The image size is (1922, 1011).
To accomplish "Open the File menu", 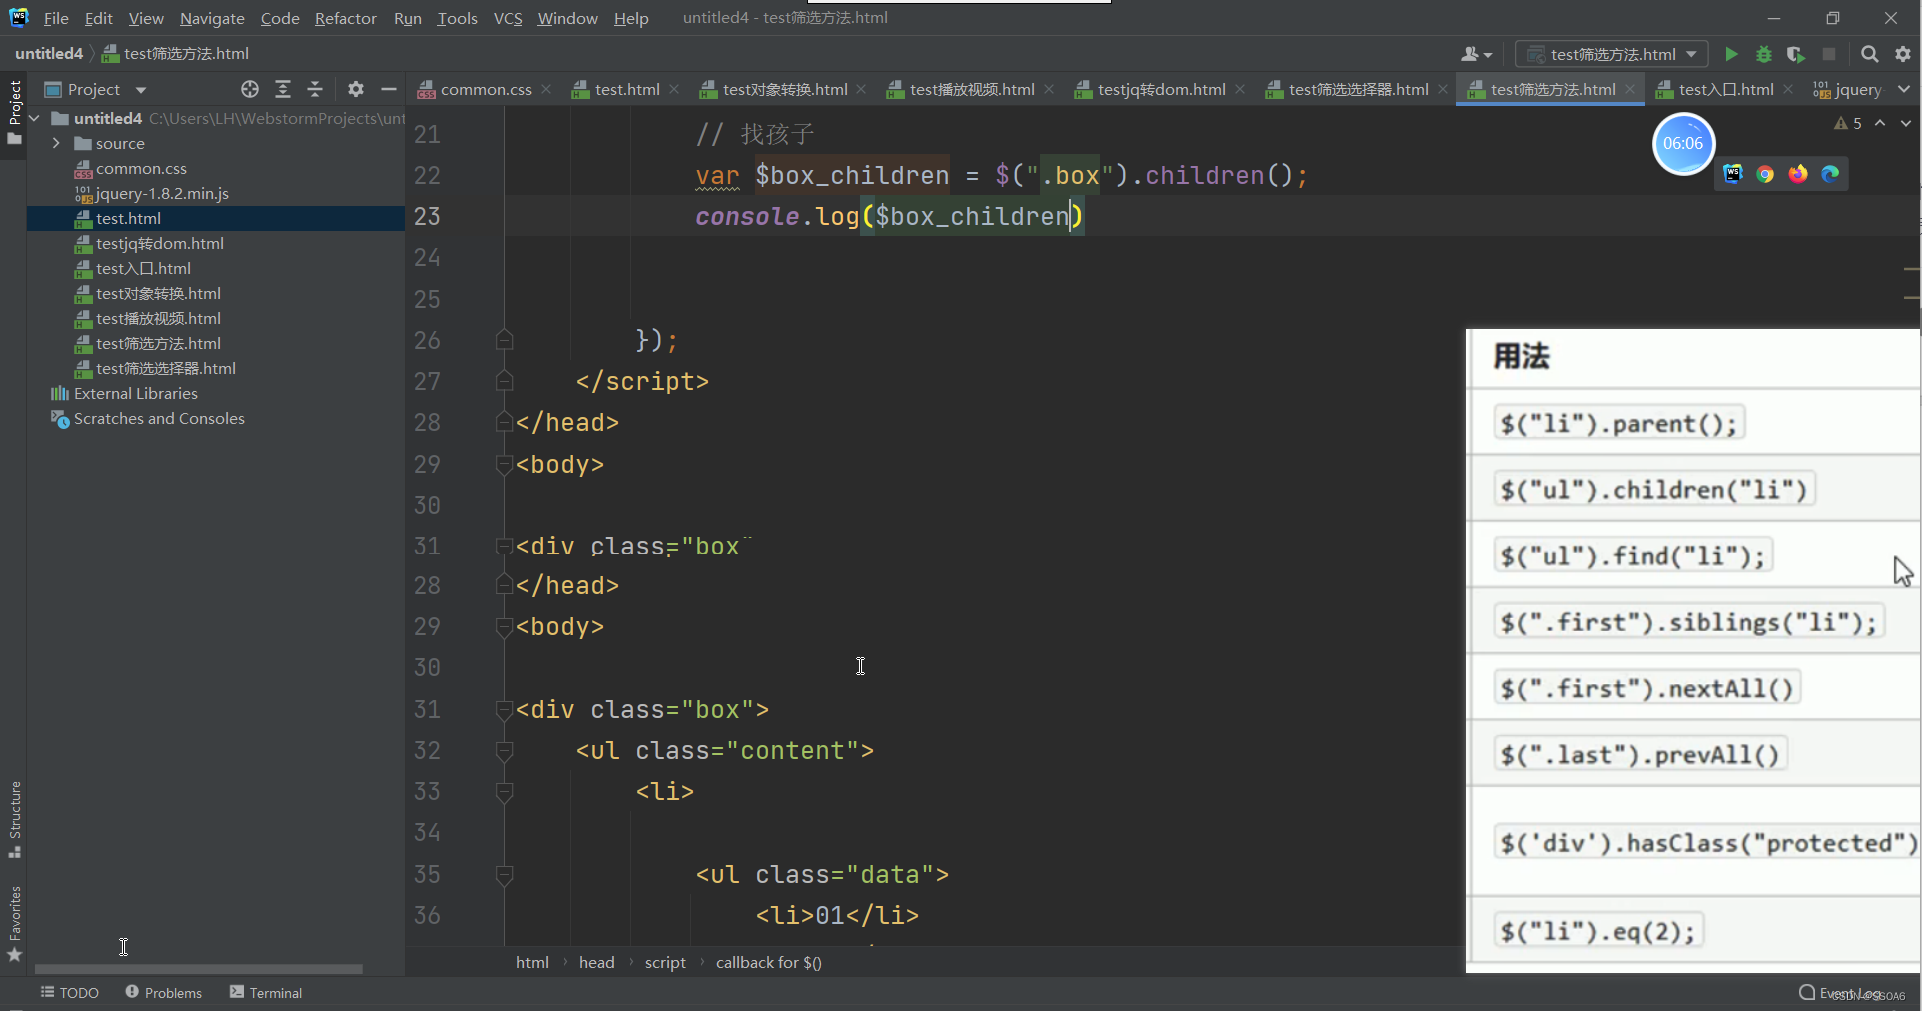I will [56, 18].
